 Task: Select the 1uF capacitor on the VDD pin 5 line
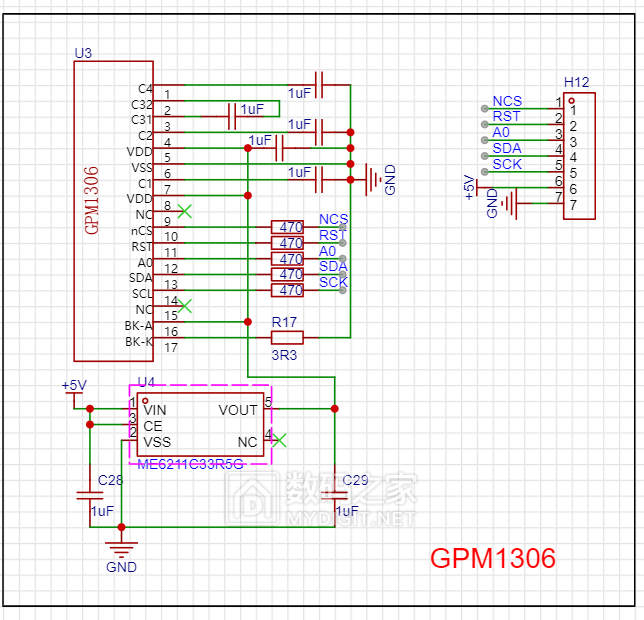279,148
